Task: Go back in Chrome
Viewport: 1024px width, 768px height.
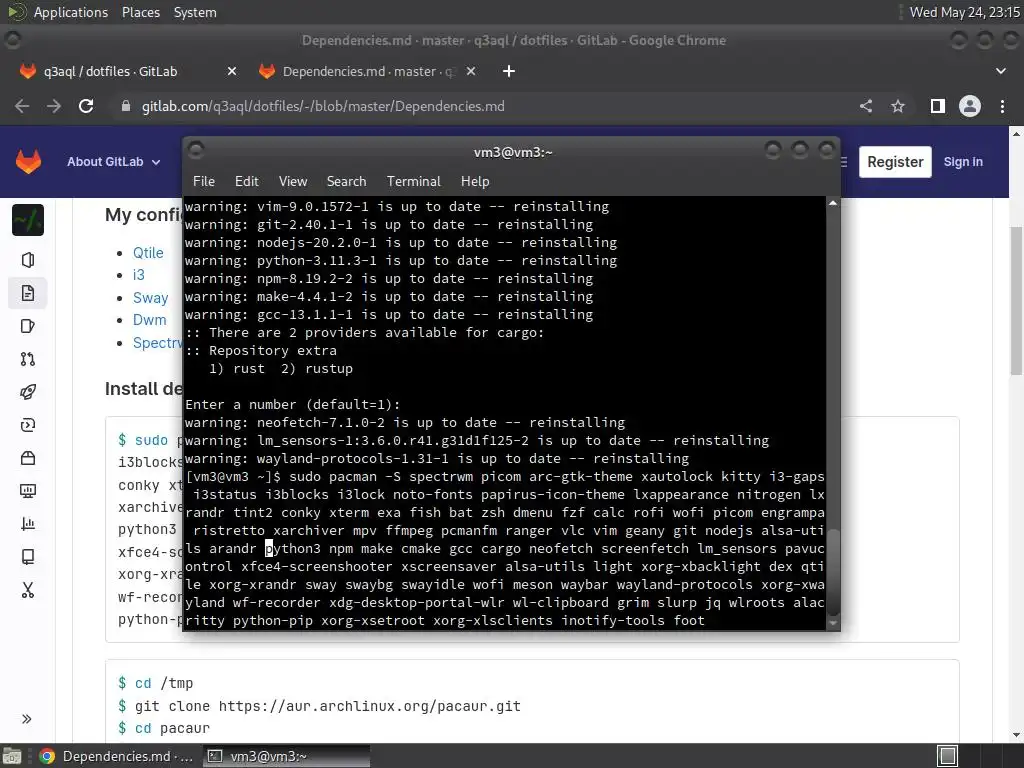Action: tap(22, 106)
